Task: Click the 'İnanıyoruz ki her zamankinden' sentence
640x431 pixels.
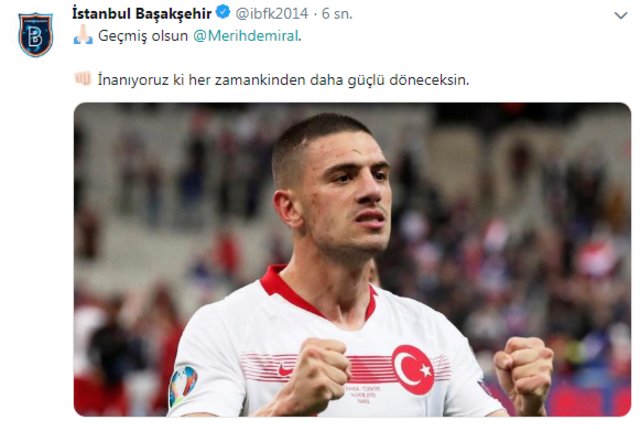Action: (283, 80)
